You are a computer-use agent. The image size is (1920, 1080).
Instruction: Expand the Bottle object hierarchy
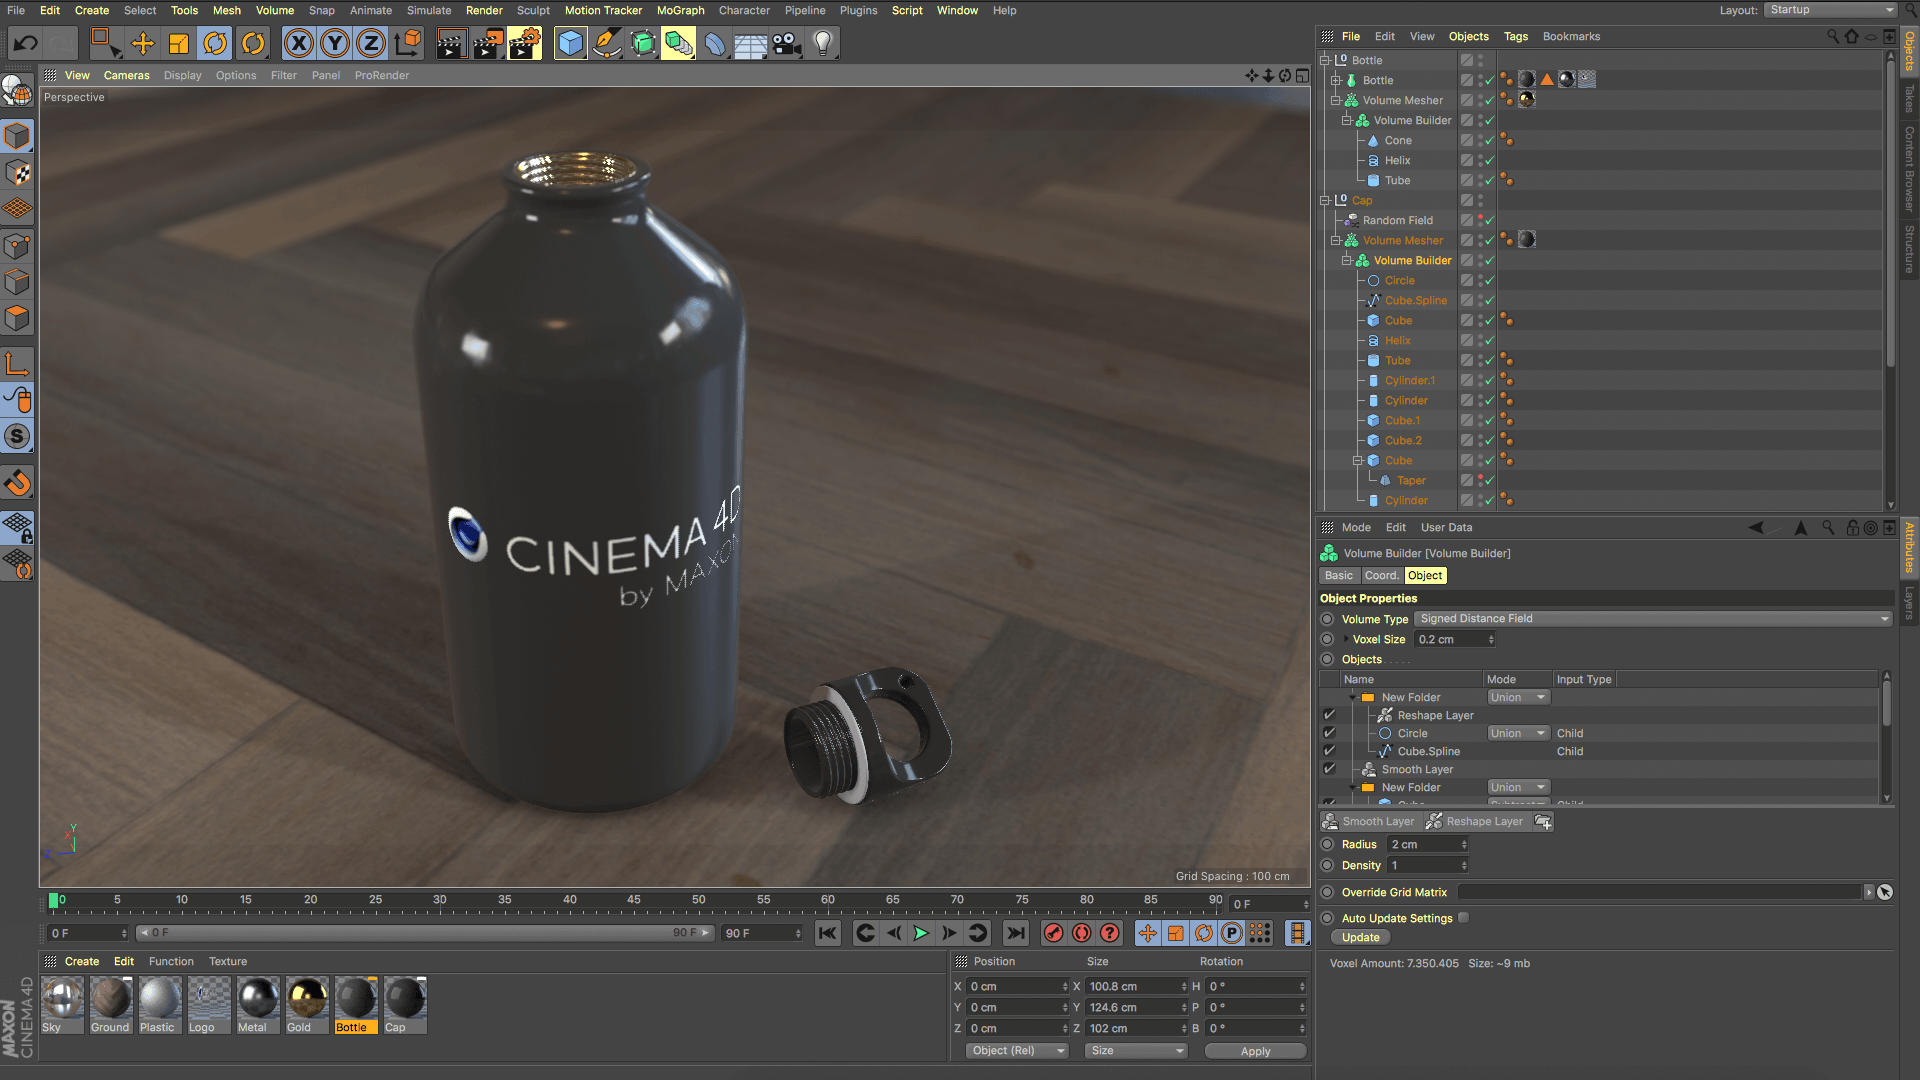tap(1334, 80)
